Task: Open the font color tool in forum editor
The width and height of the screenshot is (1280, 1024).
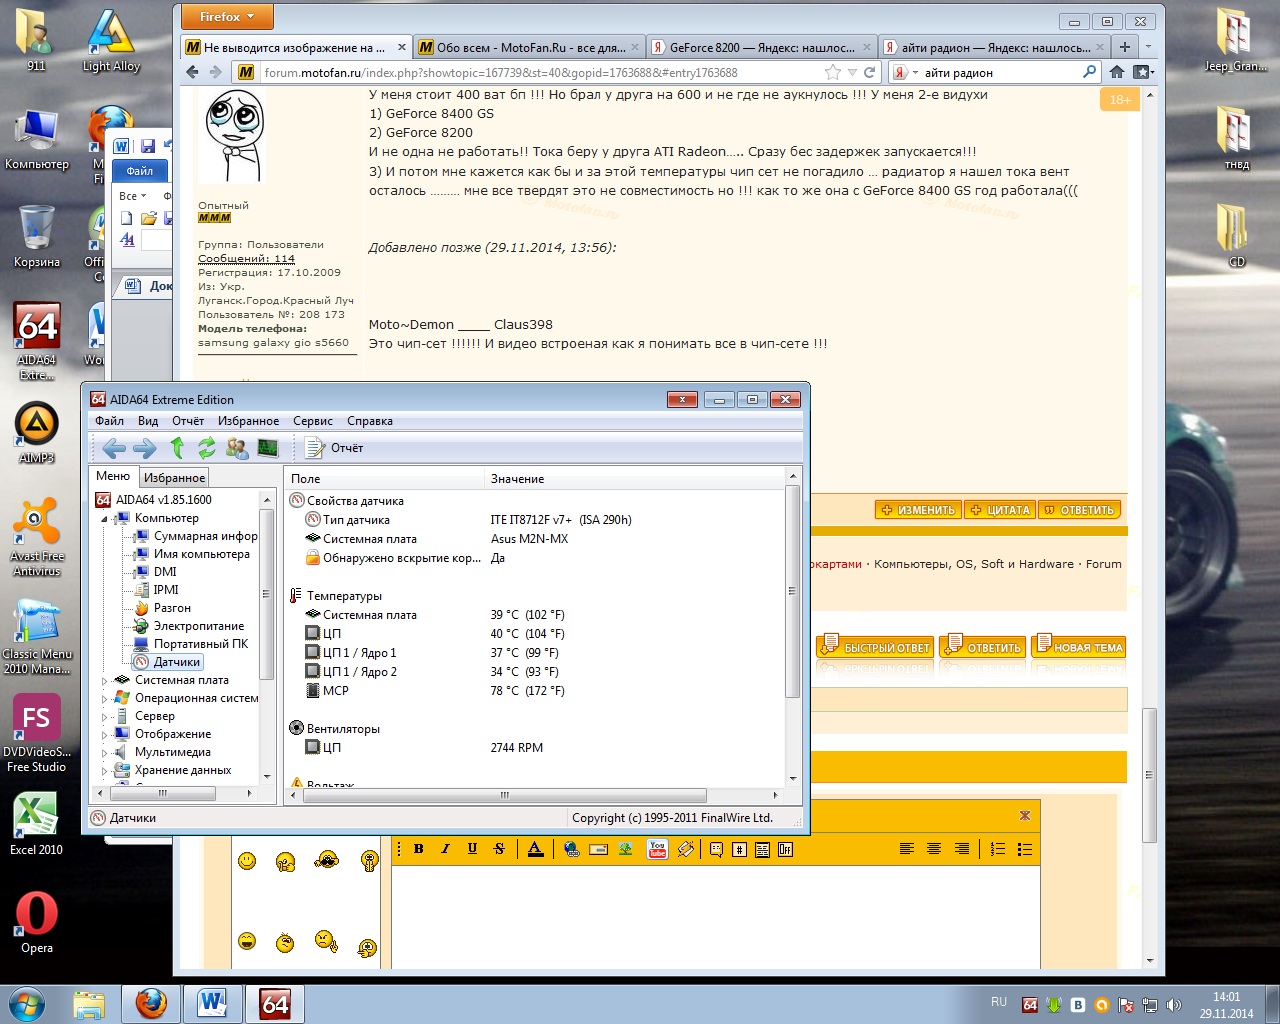Action: pyautogui.click(x=535, y=849)
